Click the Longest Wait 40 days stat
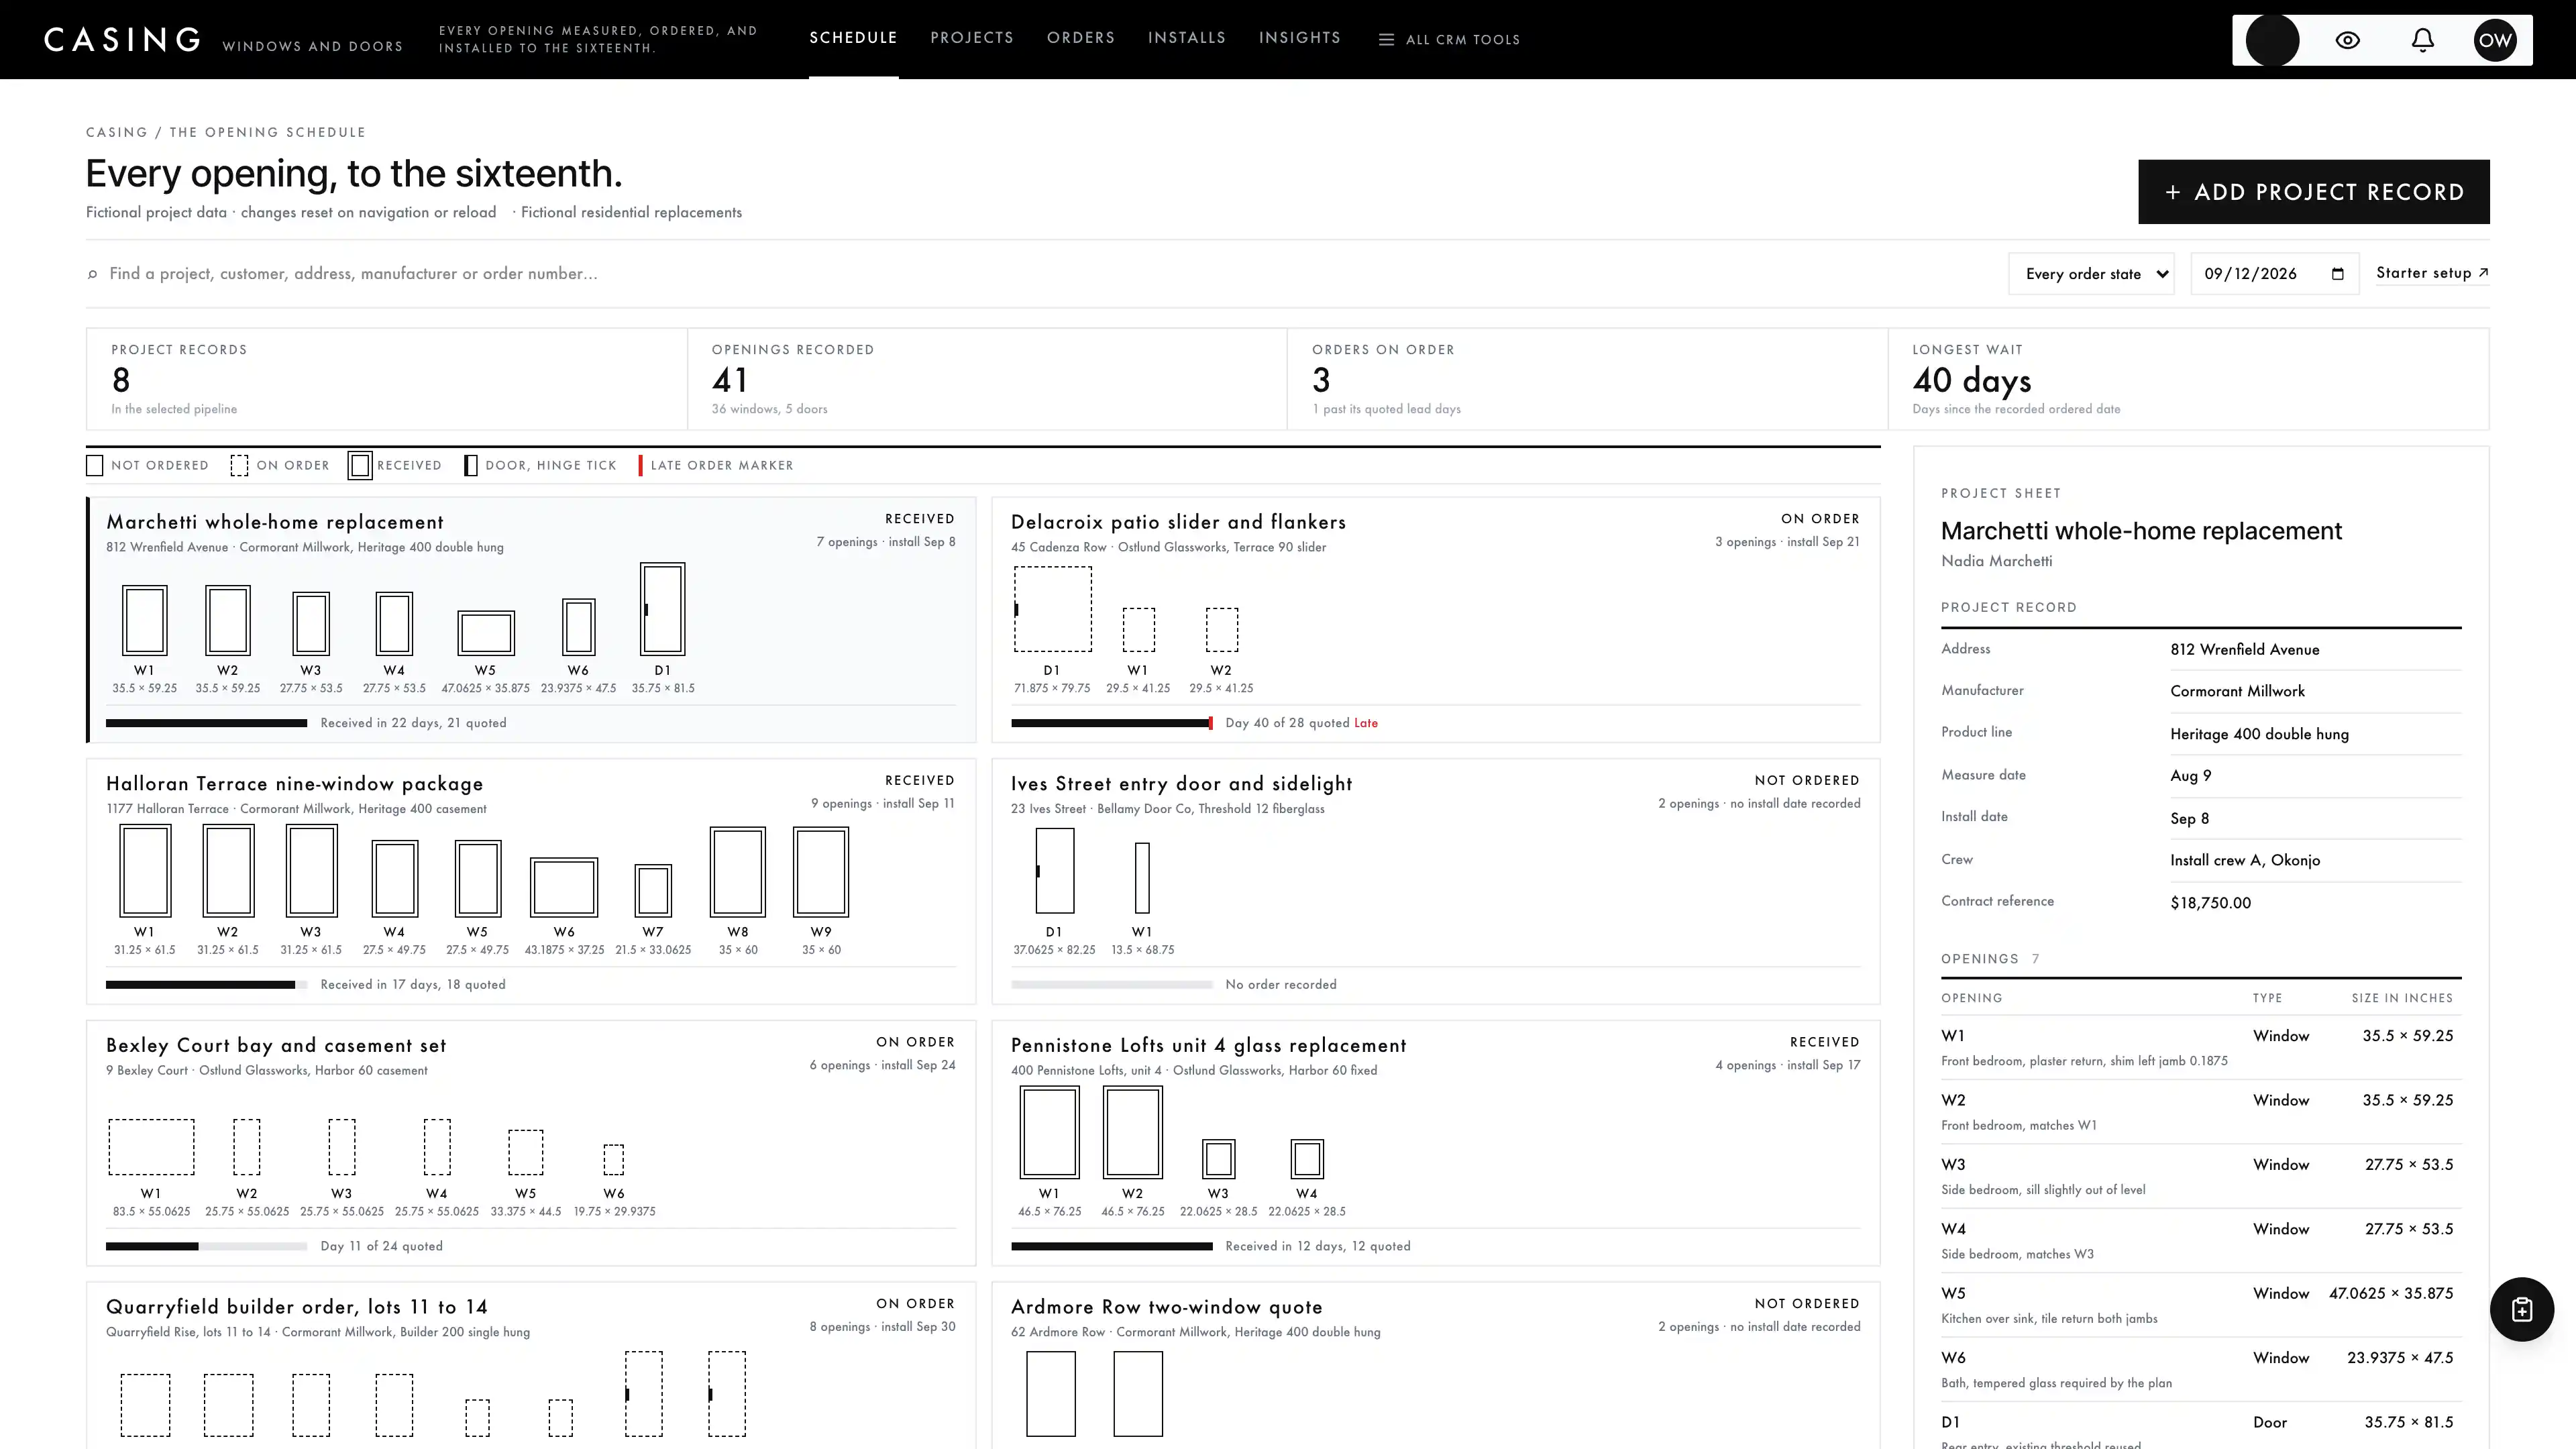 (x=2188, y=379)
